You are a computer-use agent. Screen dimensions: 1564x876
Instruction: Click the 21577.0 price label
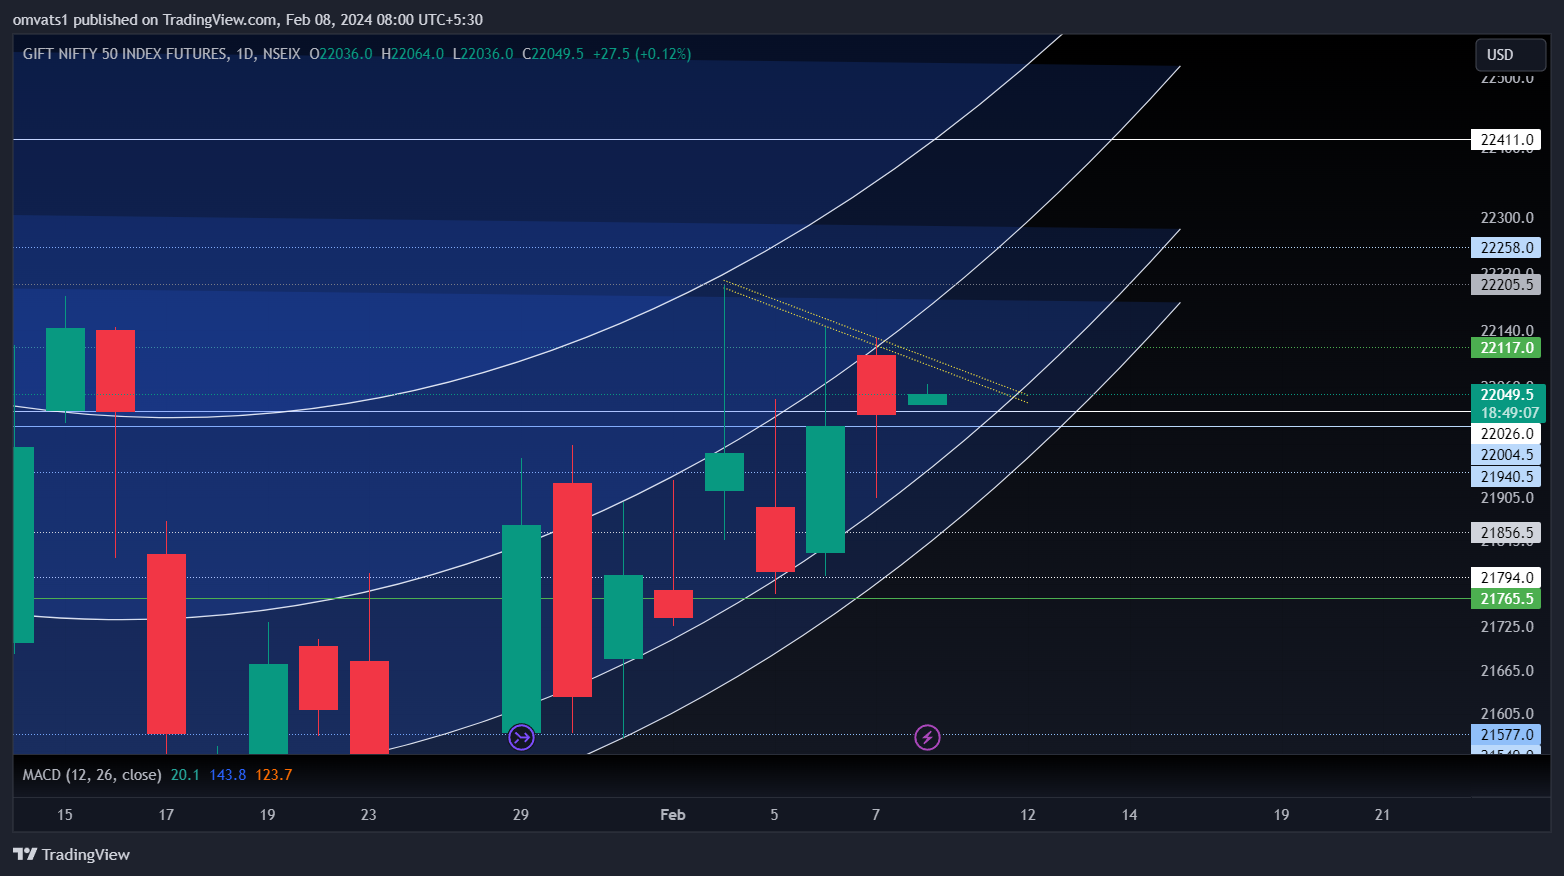[x=1506, y=735]
